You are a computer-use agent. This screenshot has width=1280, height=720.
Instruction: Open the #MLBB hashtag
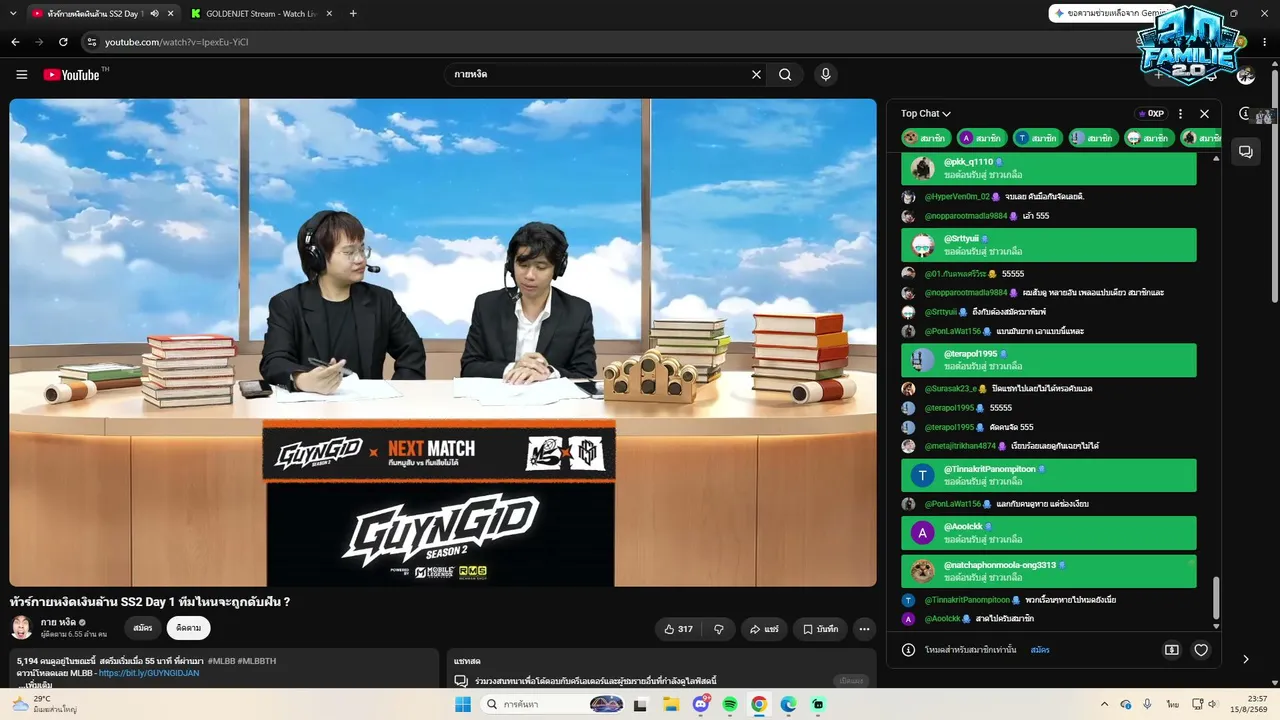tap(221, 661)
